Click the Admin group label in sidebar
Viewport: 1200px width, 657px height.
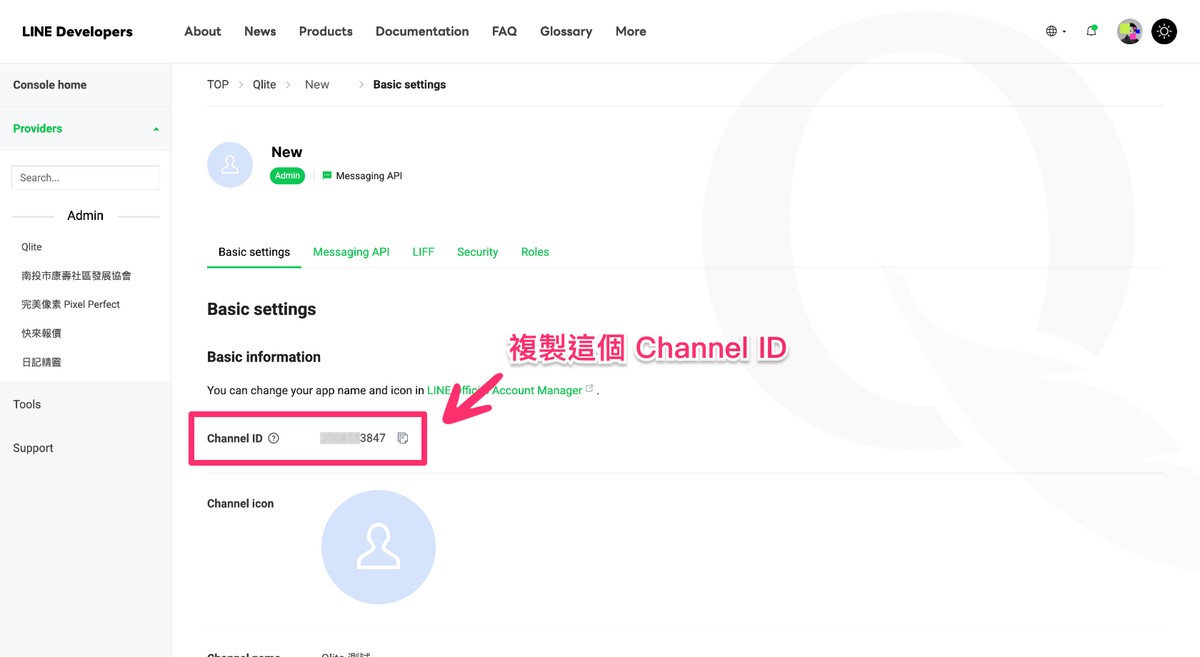[x=85, y=216]
